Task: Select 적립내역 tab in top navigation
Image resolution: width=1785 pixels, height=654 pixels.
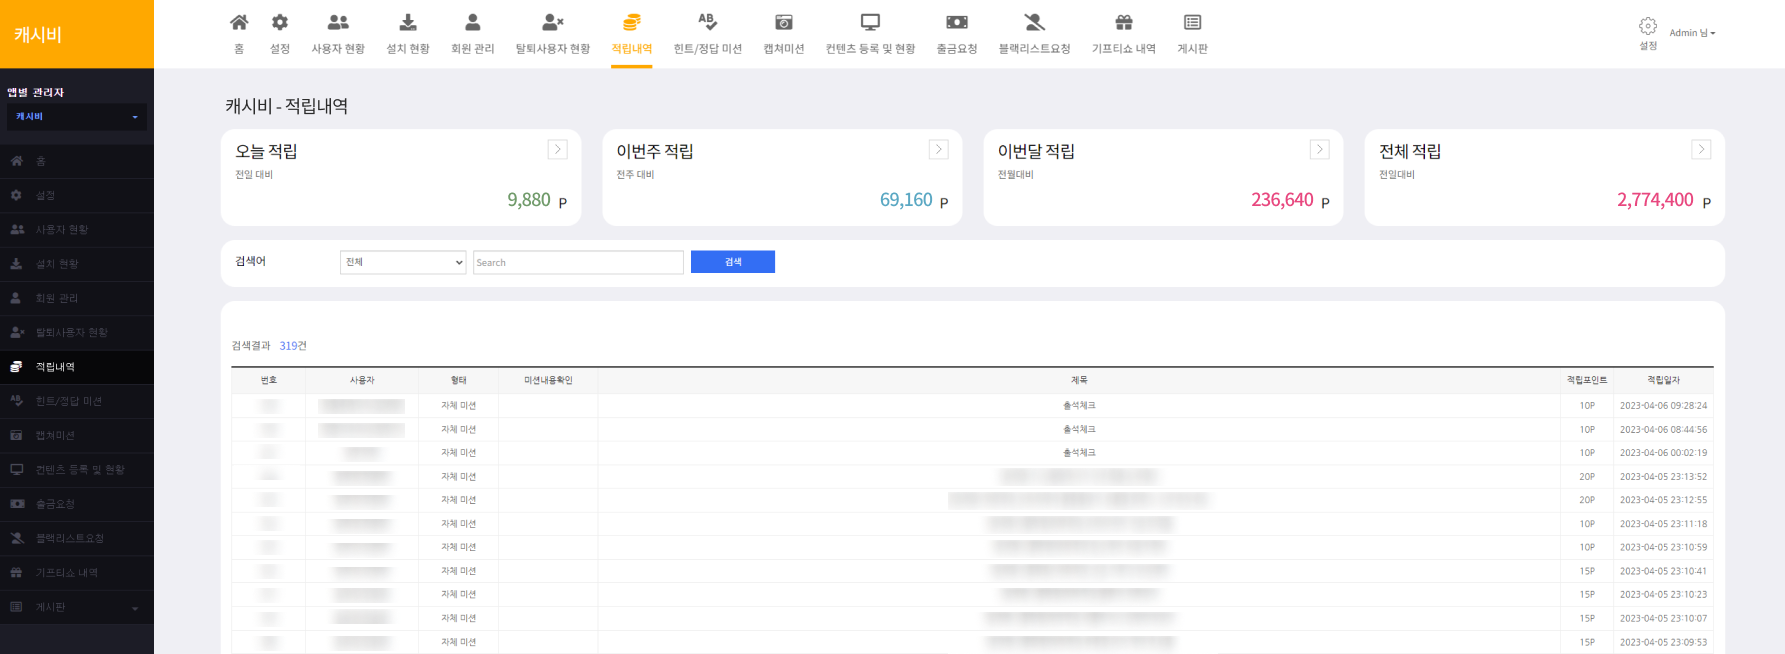Action: (x=632, y=34)
